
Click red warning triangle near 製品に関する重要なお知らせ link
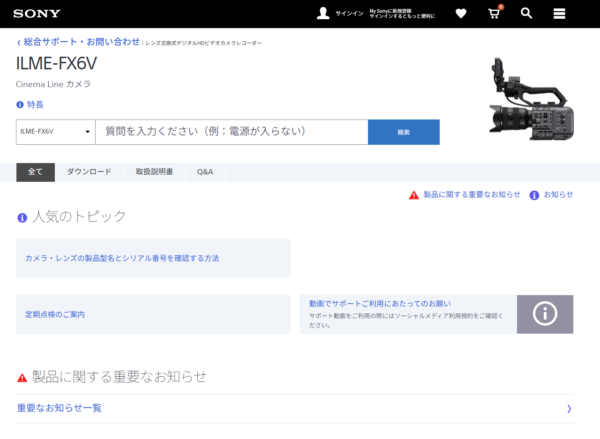414,195
